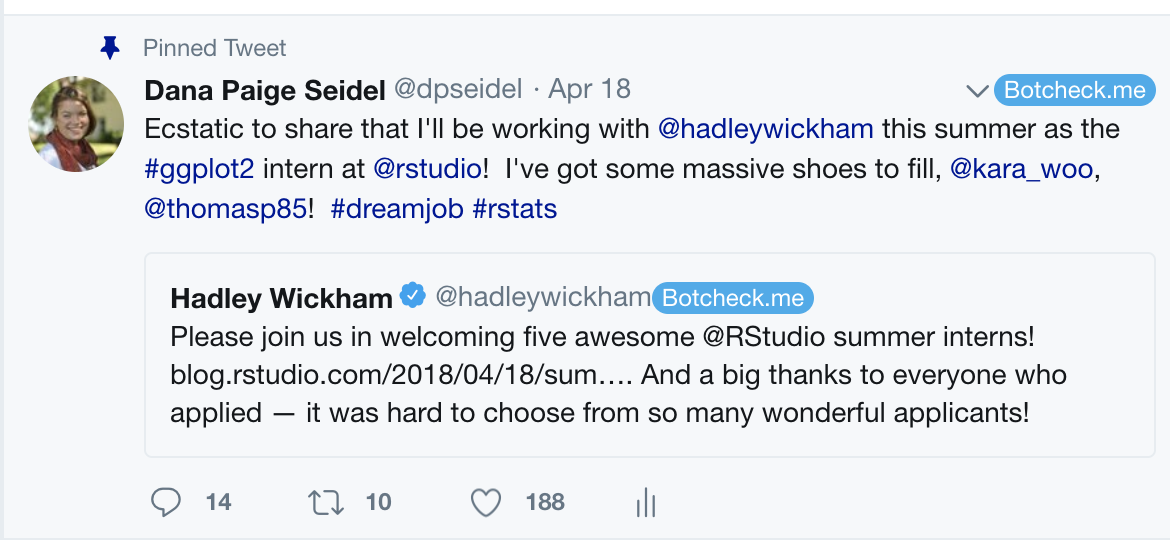Image resolution: width=1170 pixels, height=540 pixels.
Task: Open @kara_woo's profile link
Action: 1022,169
